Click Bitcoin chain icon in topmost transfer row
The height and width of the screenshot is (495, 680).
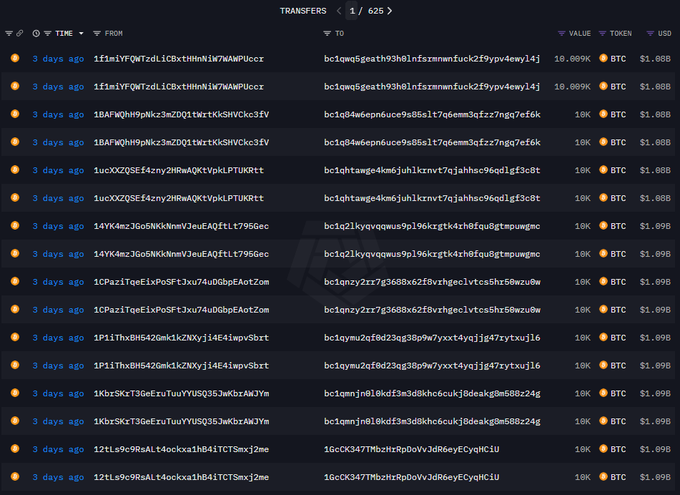[15, 58]
